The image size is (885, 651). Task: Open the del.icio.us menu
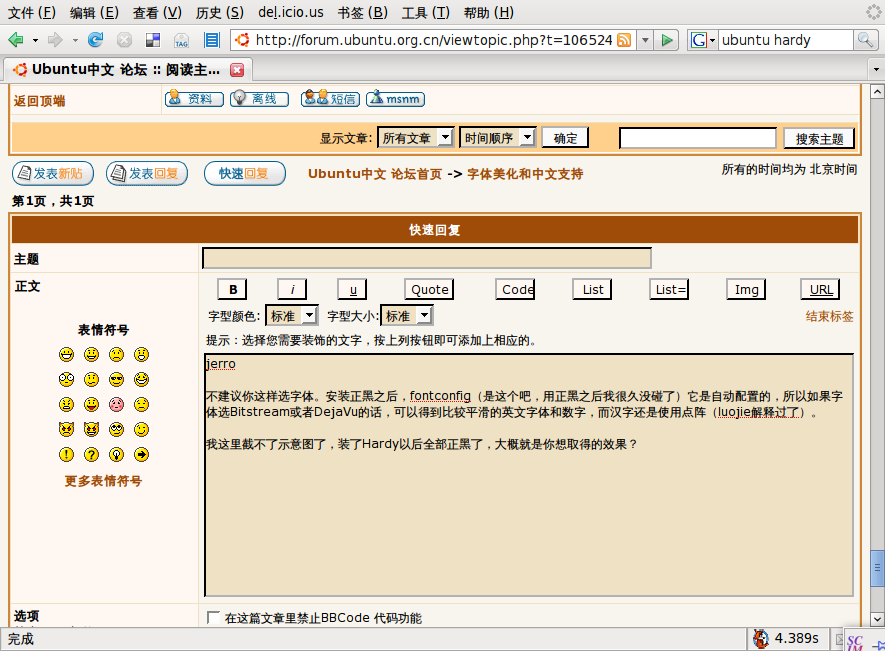click(291, 12)
